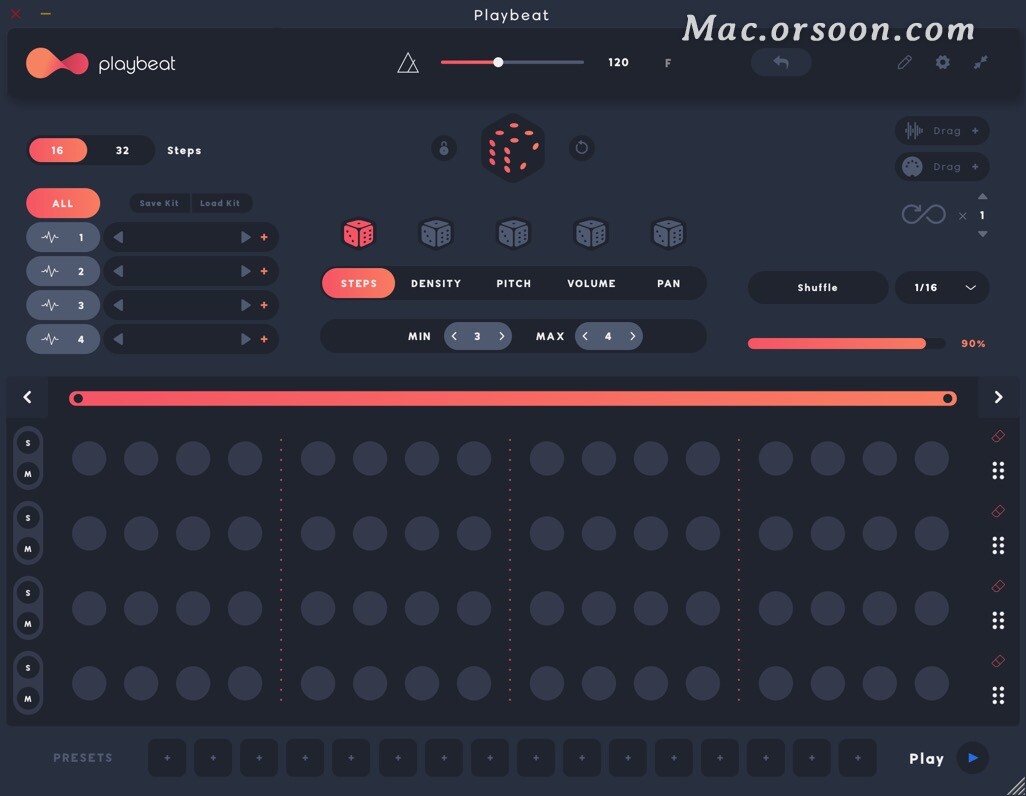The height and width of the screenshot is (796, 1026).
Task: Mute the second sequencer row
Action: (x=28, y=549)
